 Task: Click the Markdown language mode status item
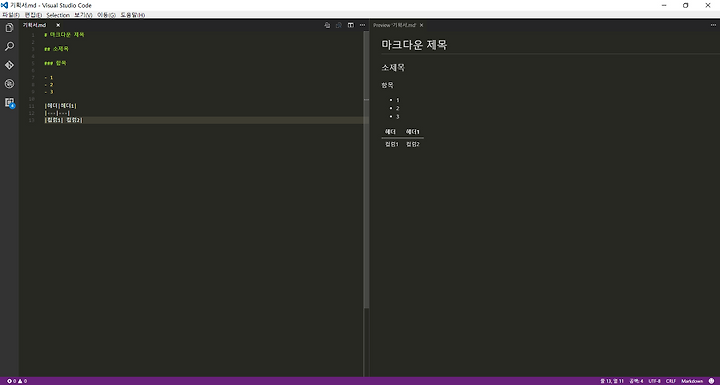click(692, 381)
